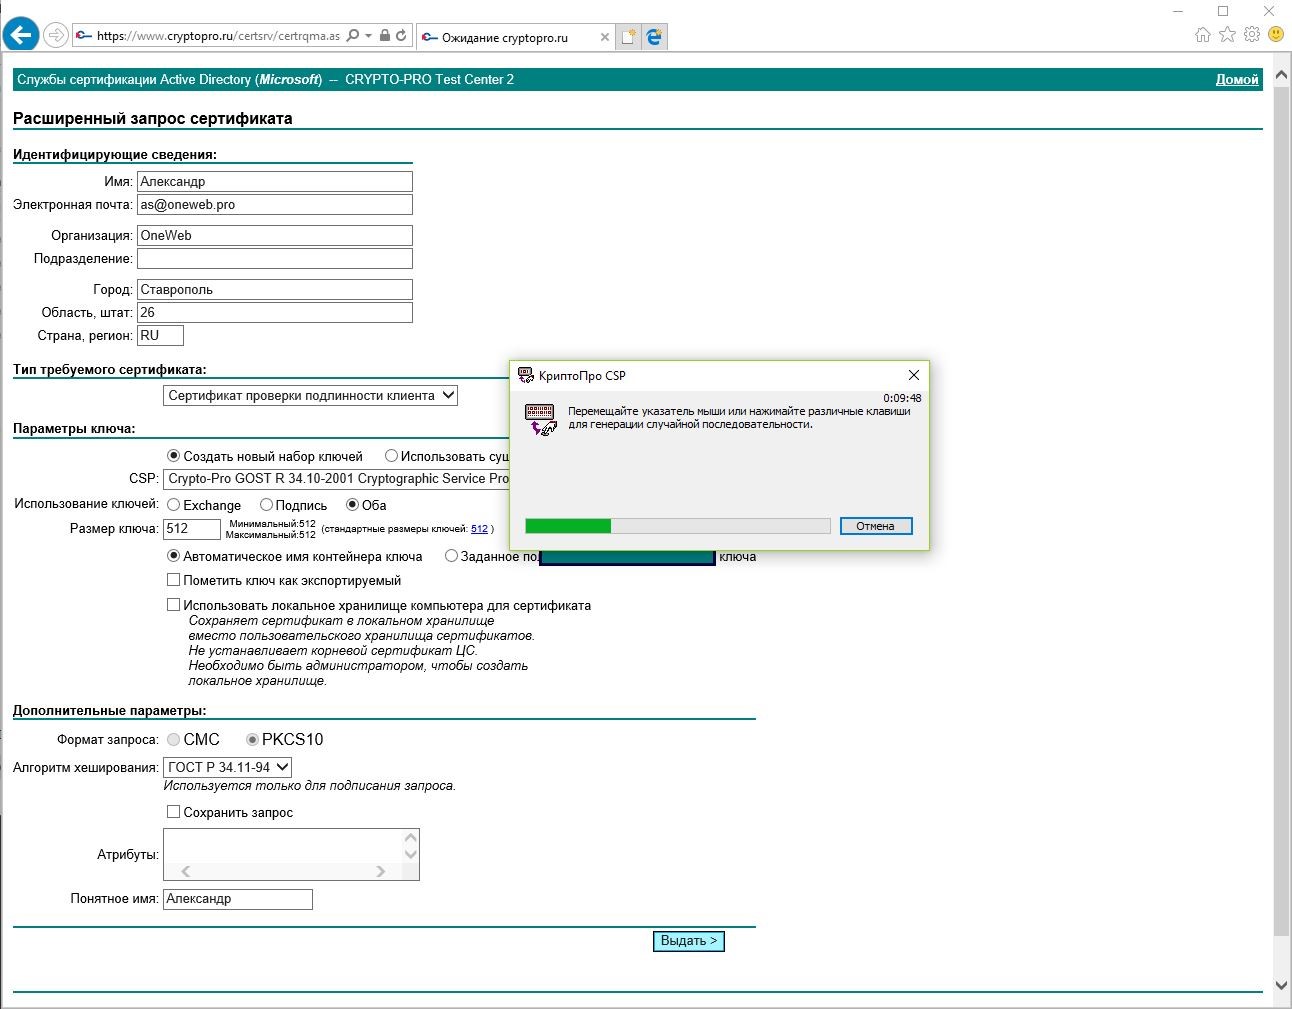This screenshot has width=1292, height=1009.
Task: Open Favorites with the star icon
Action: pyautogui.click(x=1227, y=35)
